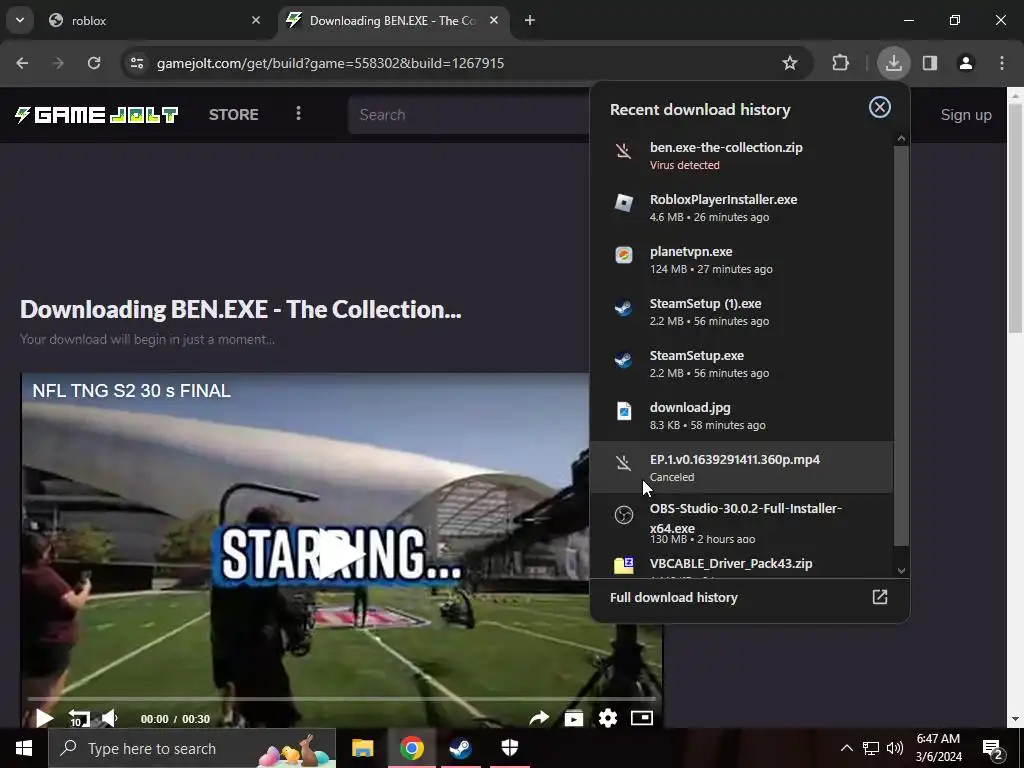Select the Downloading BEN.EXE tab

tap(394, 20)
